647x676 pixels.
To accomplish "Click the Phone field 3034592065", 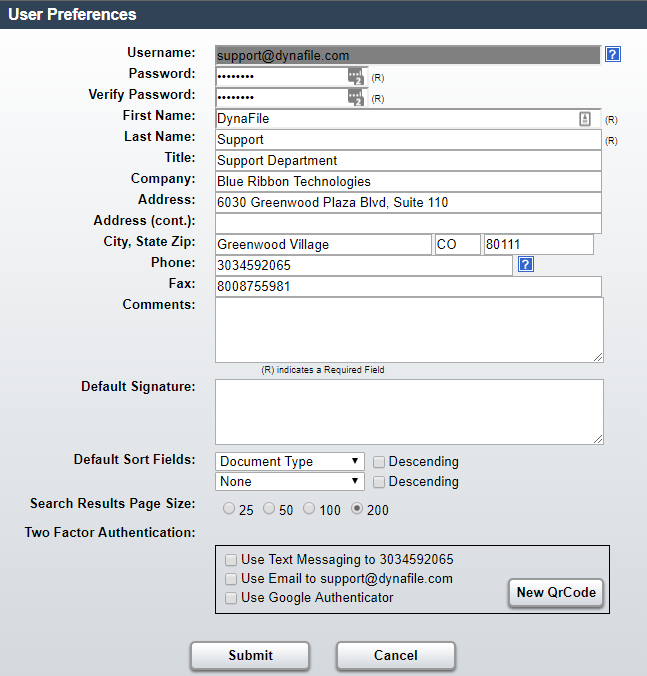I will click(364, 266).
